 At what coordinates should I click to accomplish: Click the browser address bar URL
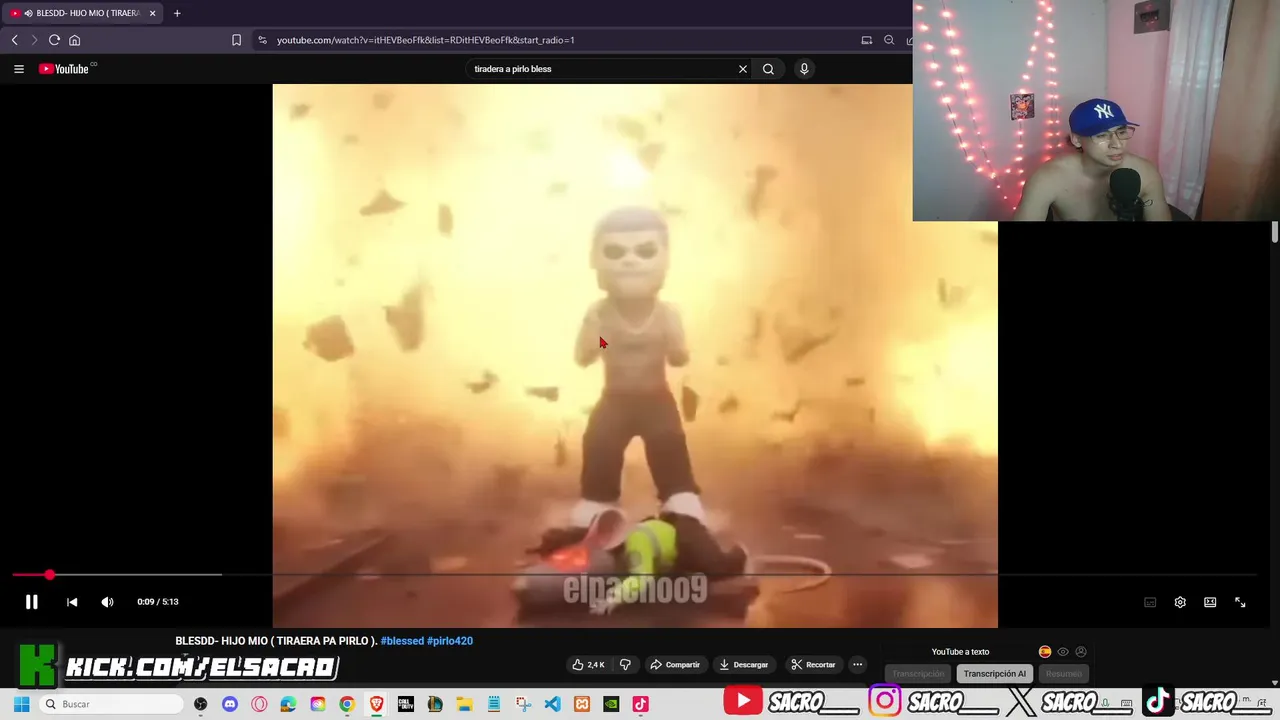425,40
